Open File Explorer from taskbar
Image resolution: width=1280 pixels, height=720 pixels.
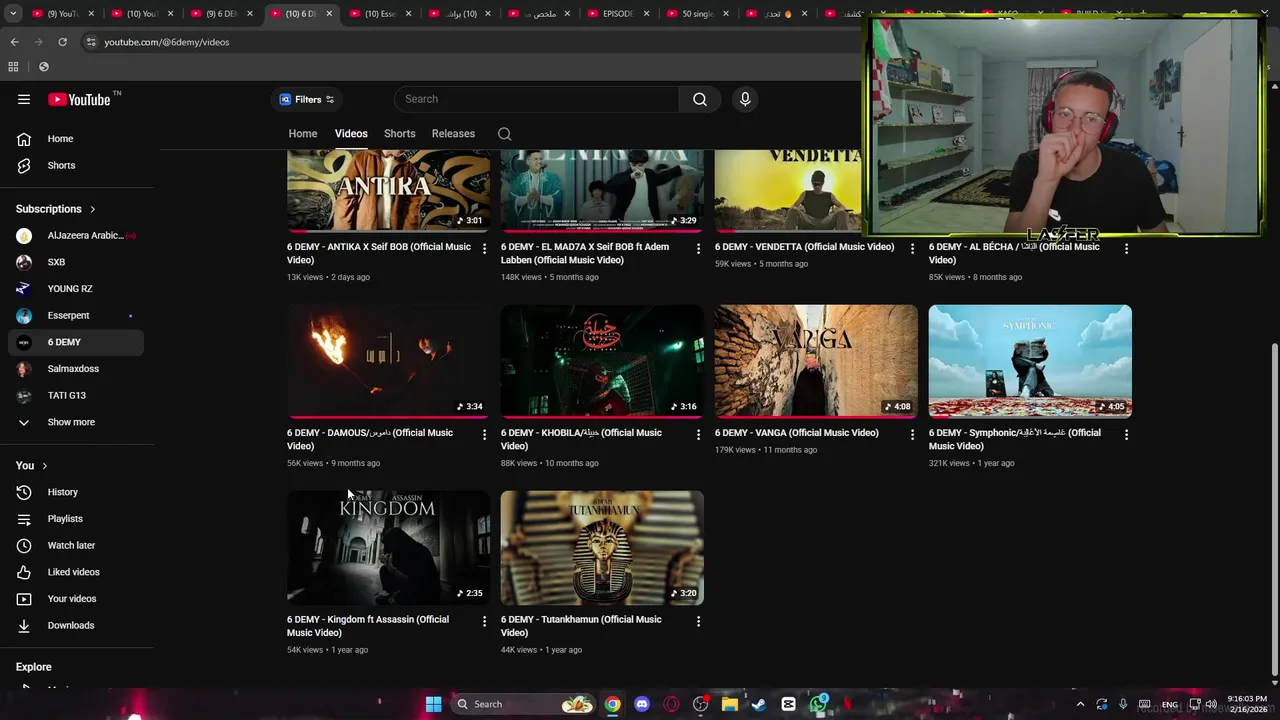(730, 704)
